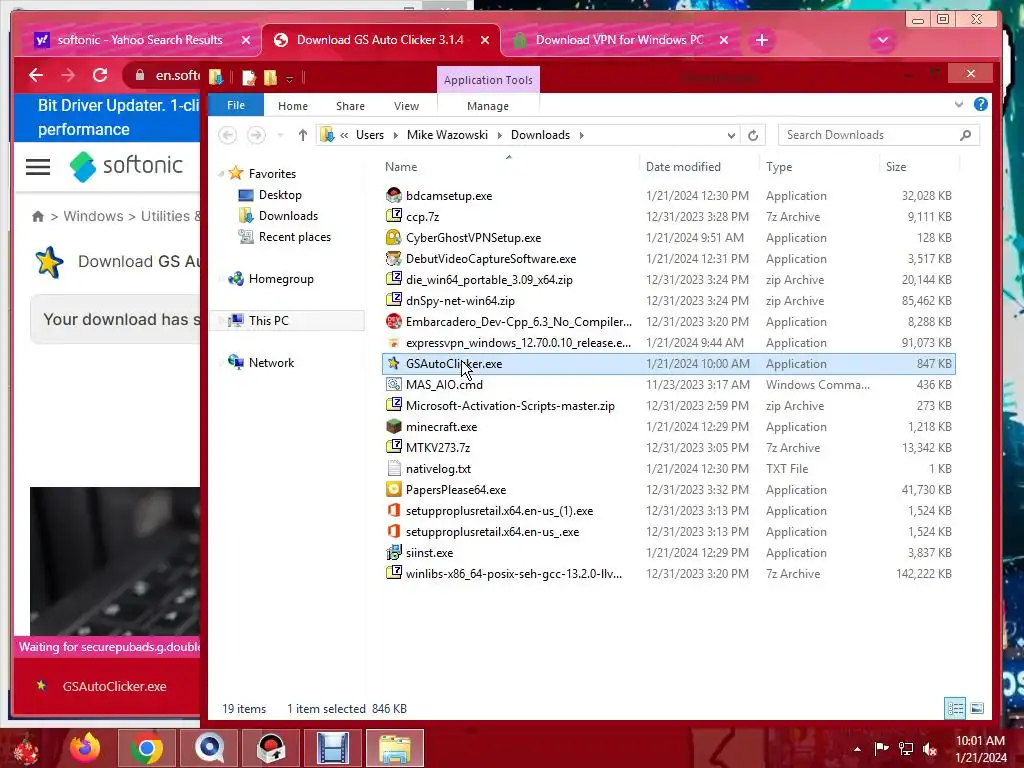Viewport: 1024px width, 768px height.
Task: Go up one folder level arrow
Action: (302, 135)
